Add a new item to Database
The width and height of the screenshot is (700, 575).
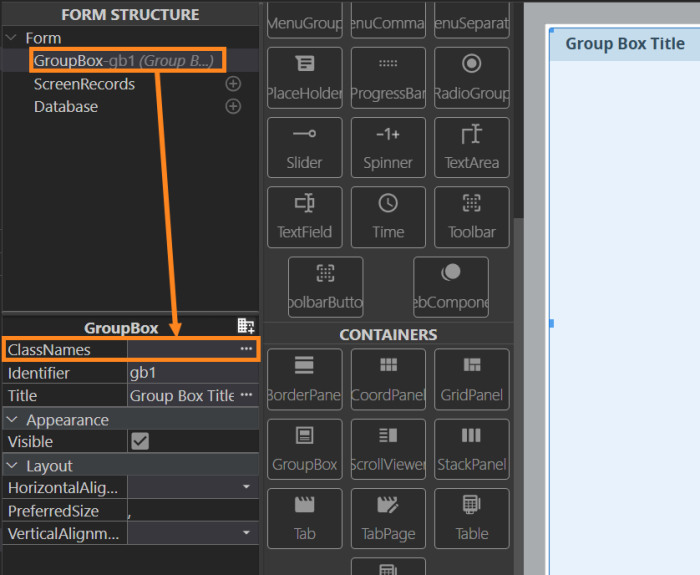click(x=233, y=106)
